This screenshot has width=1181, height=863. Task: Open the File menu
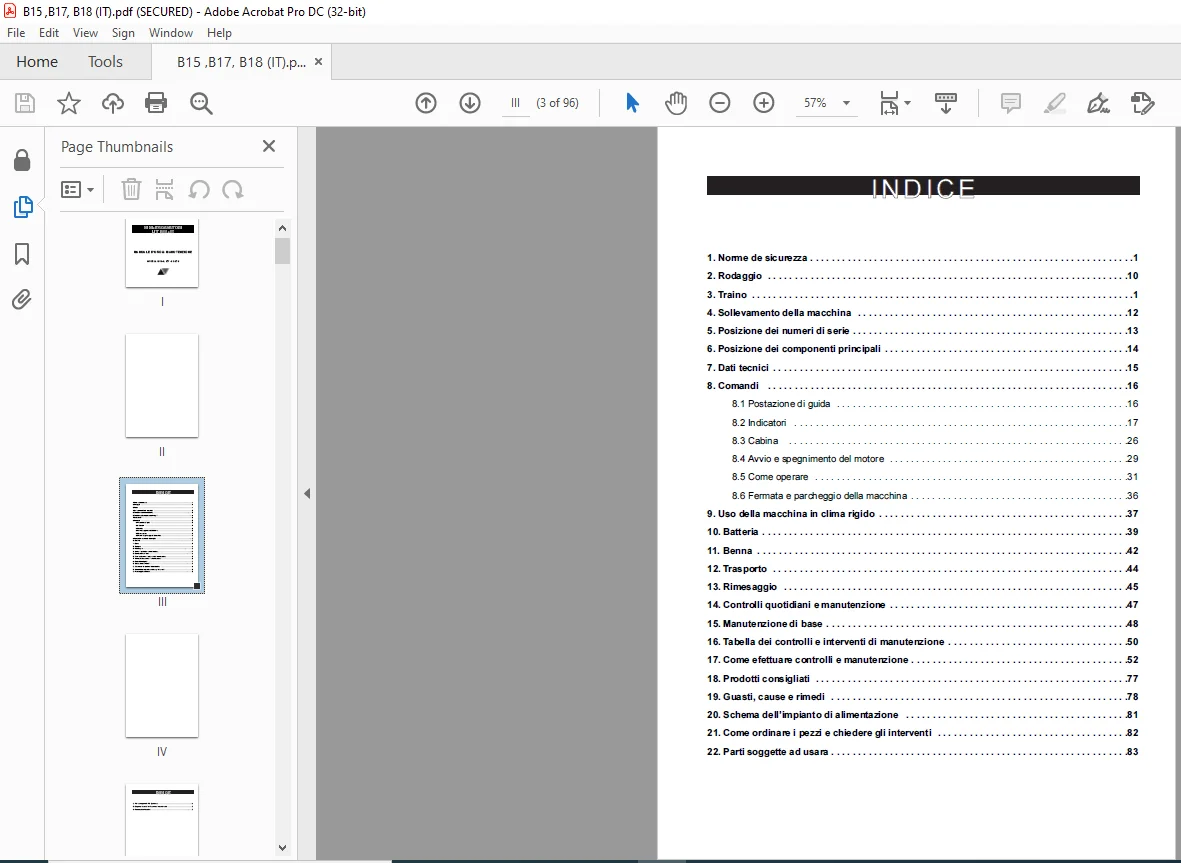point(16,33)
